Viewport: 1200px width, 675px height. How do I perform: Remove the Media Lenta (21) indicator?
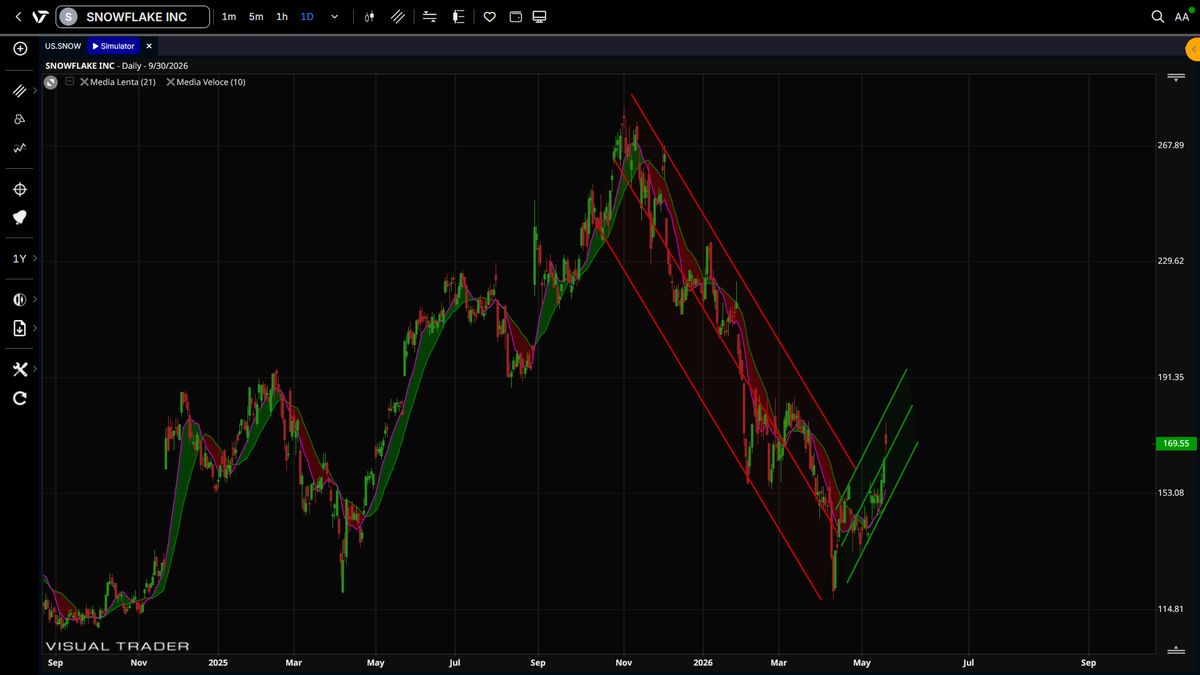(85, 82)
